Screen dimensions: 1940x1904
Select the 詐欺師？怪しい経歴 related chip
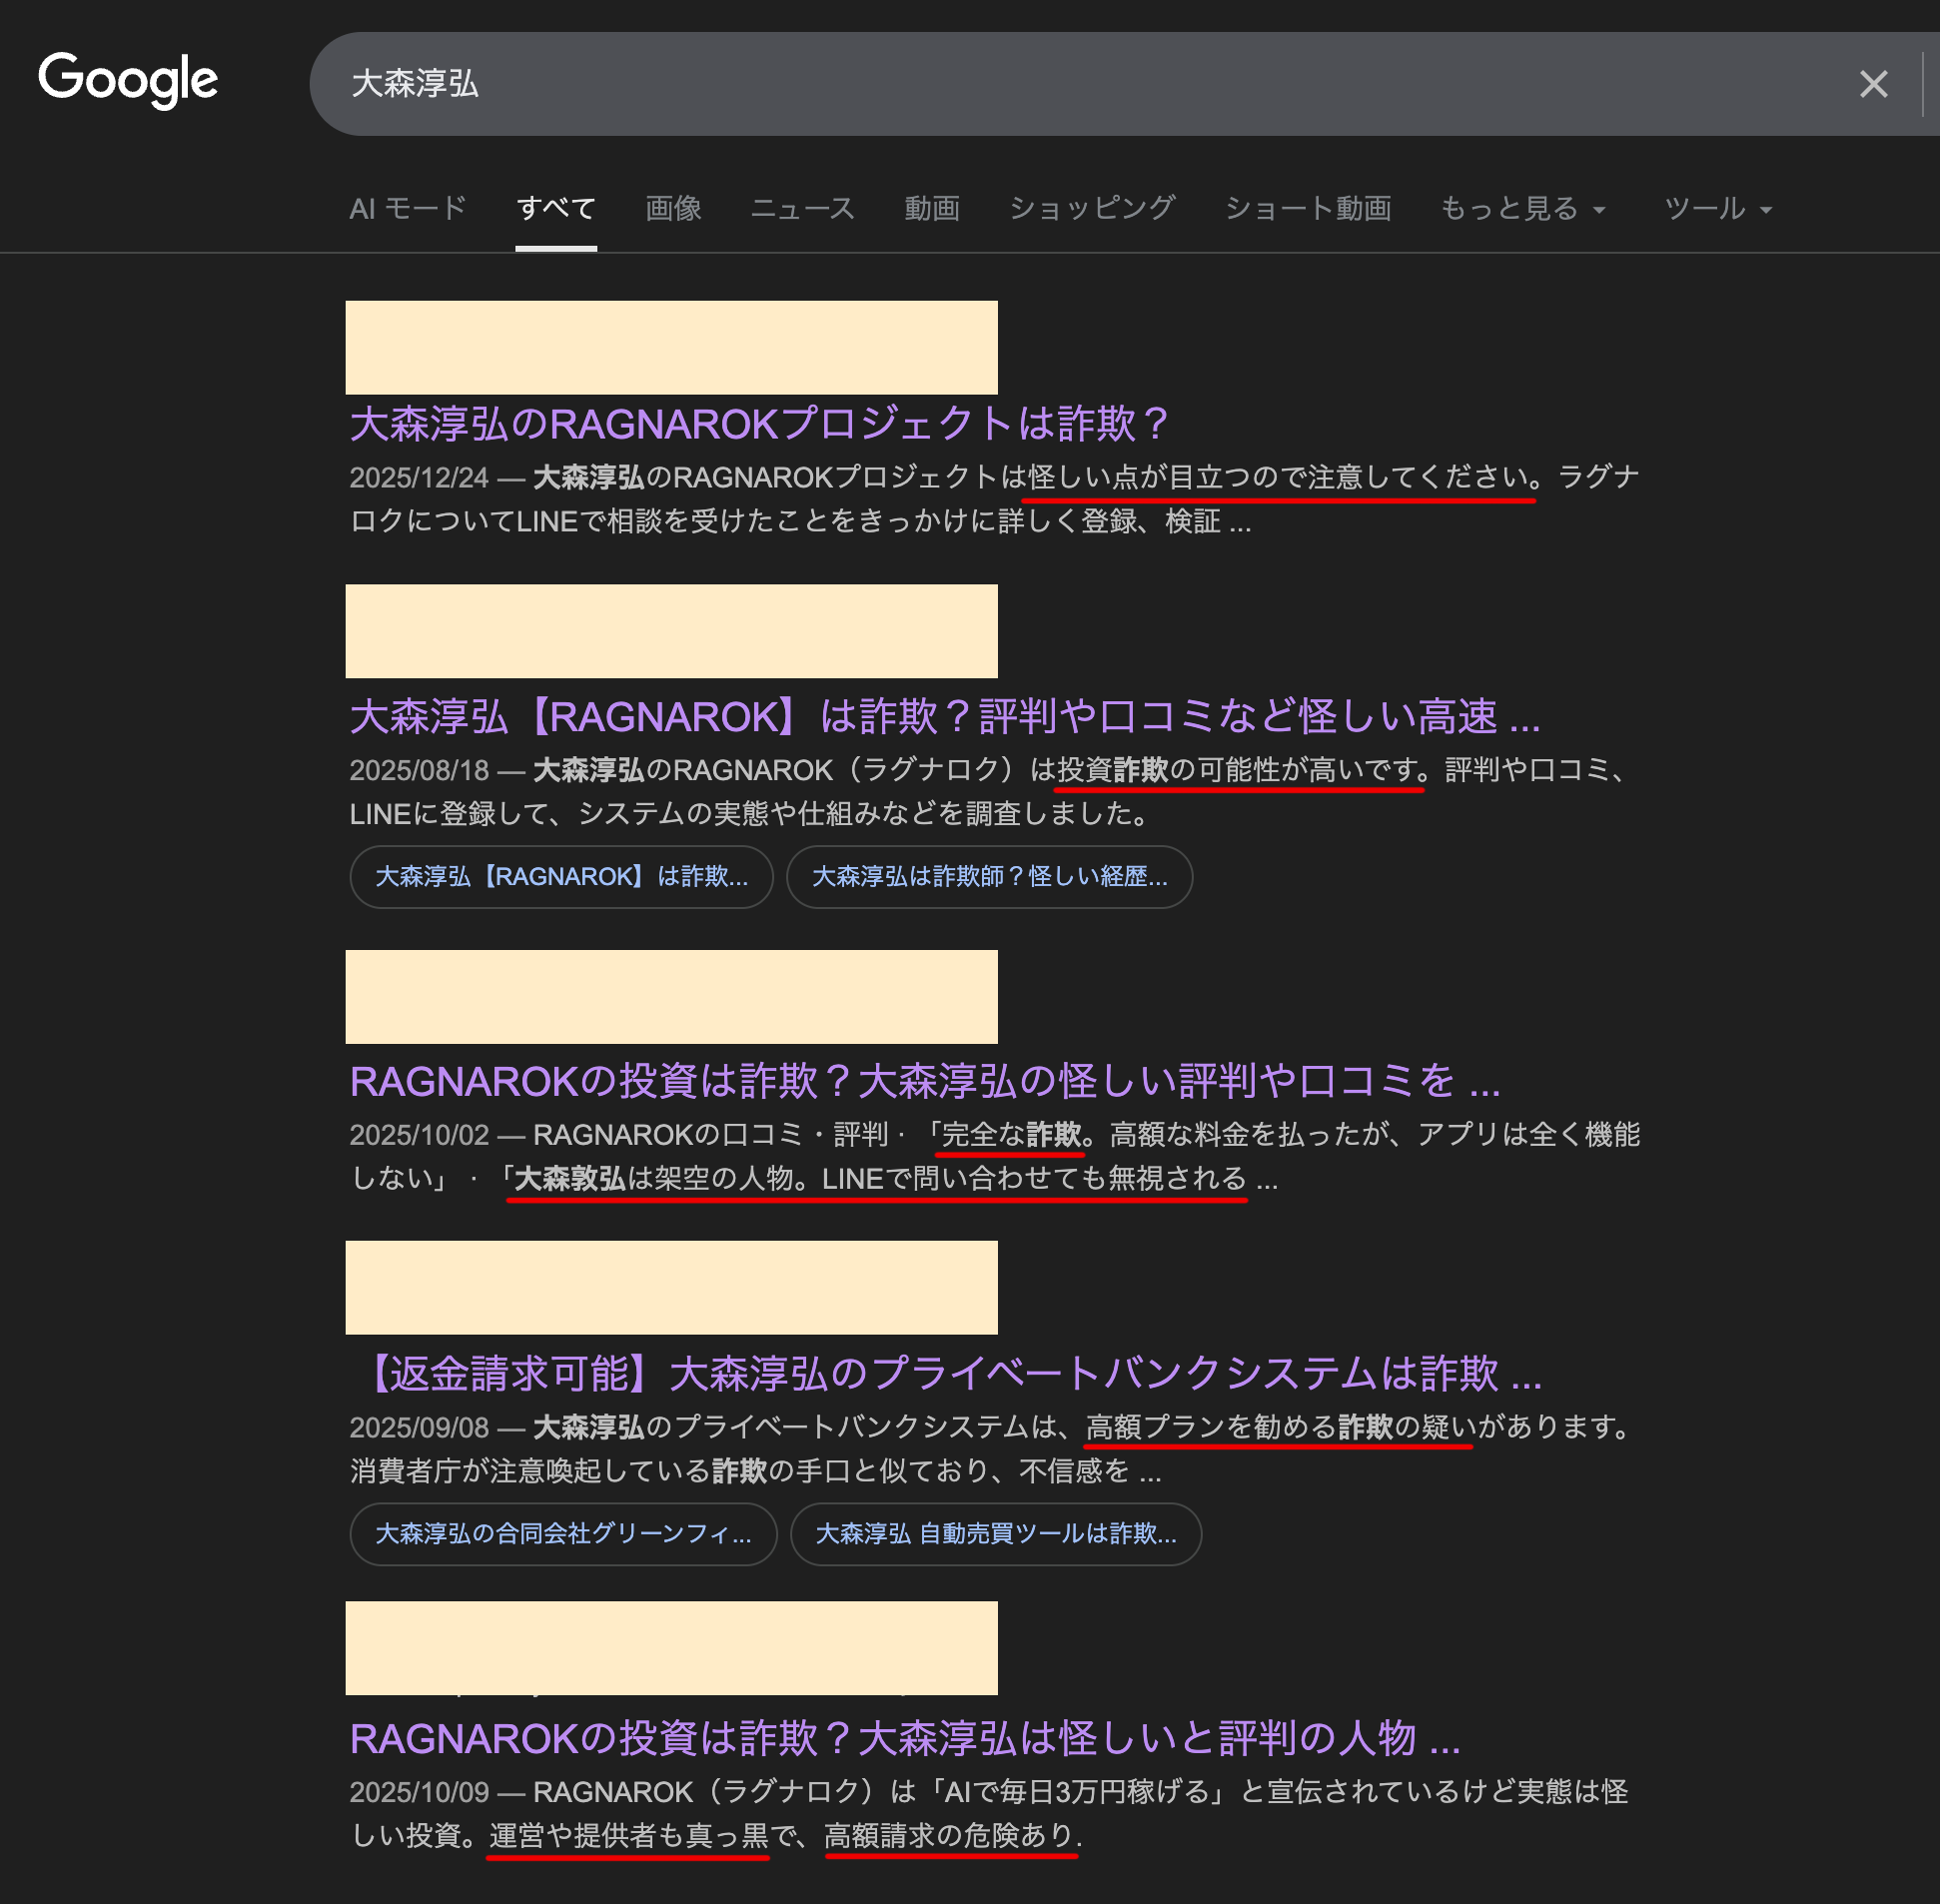[989, 877]
